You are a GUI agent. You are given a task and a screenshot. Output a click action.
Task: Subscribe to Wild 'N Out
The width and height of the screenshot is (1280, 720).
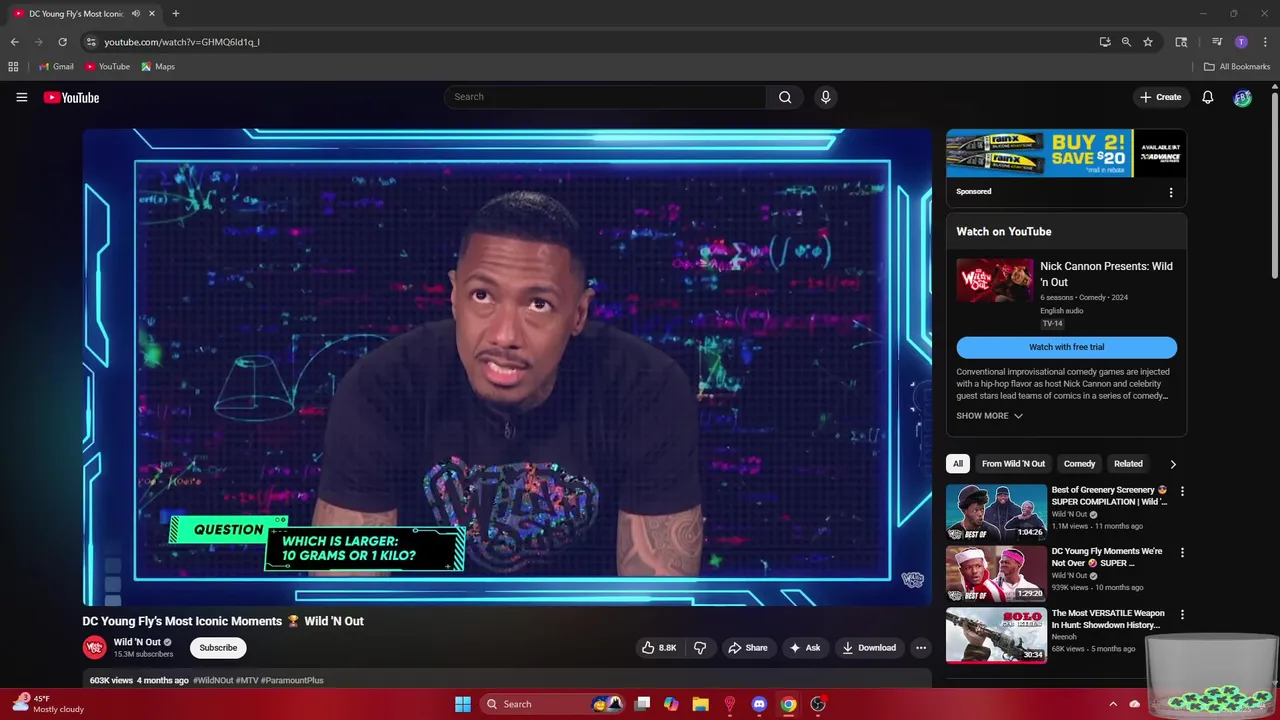click(x=218, y=648)
